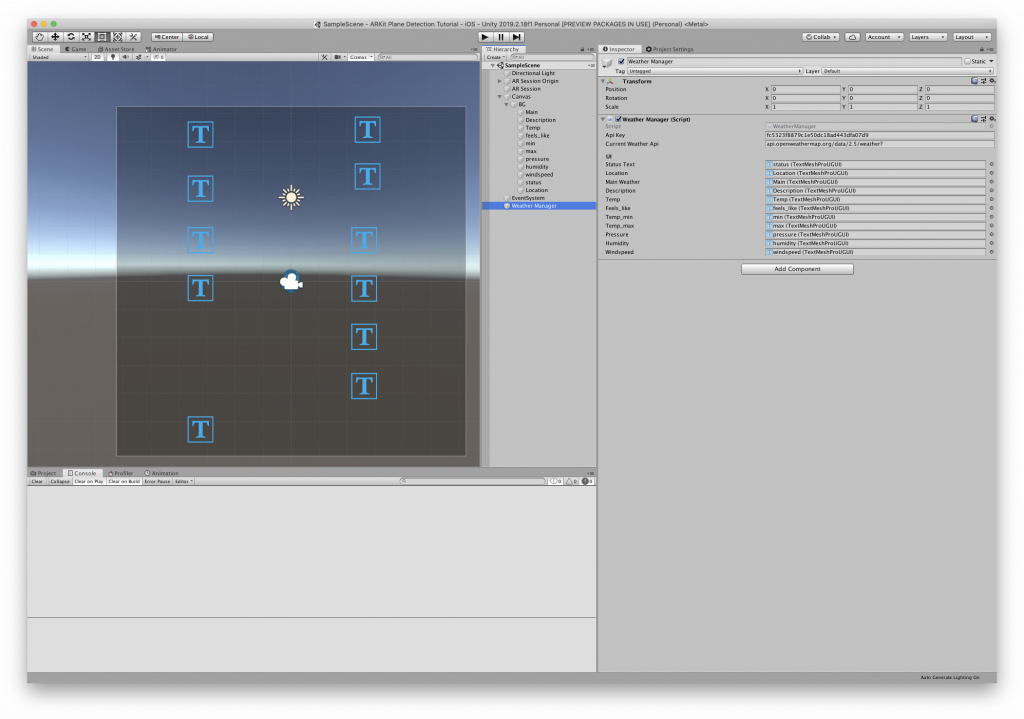Switch to the Animator tab

coord(161,49)
